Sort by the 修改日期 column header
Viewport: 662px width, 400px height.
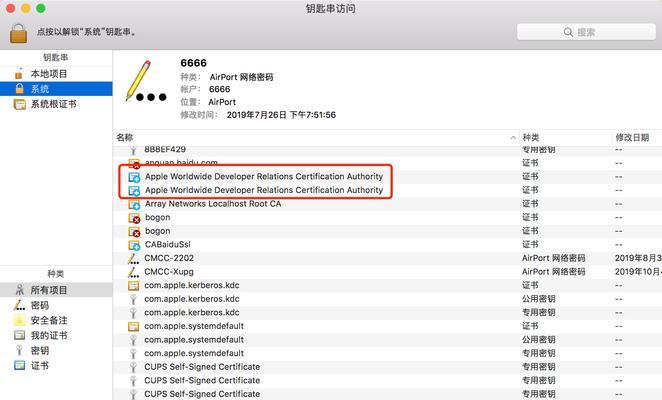pos(632,138)
